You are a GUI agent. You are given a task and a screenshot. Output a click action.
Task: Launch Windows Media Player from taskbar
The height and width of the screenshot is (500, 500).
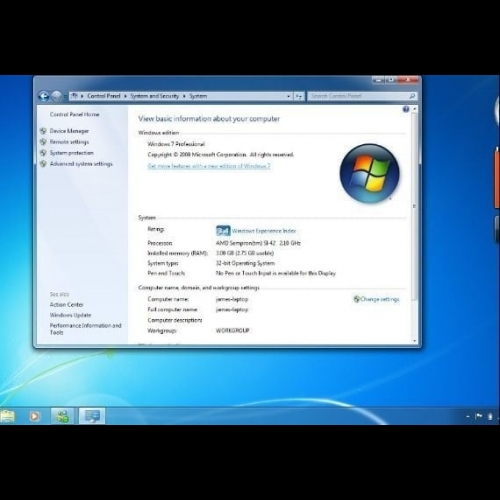pyautogui.click(x=34, y=416)
